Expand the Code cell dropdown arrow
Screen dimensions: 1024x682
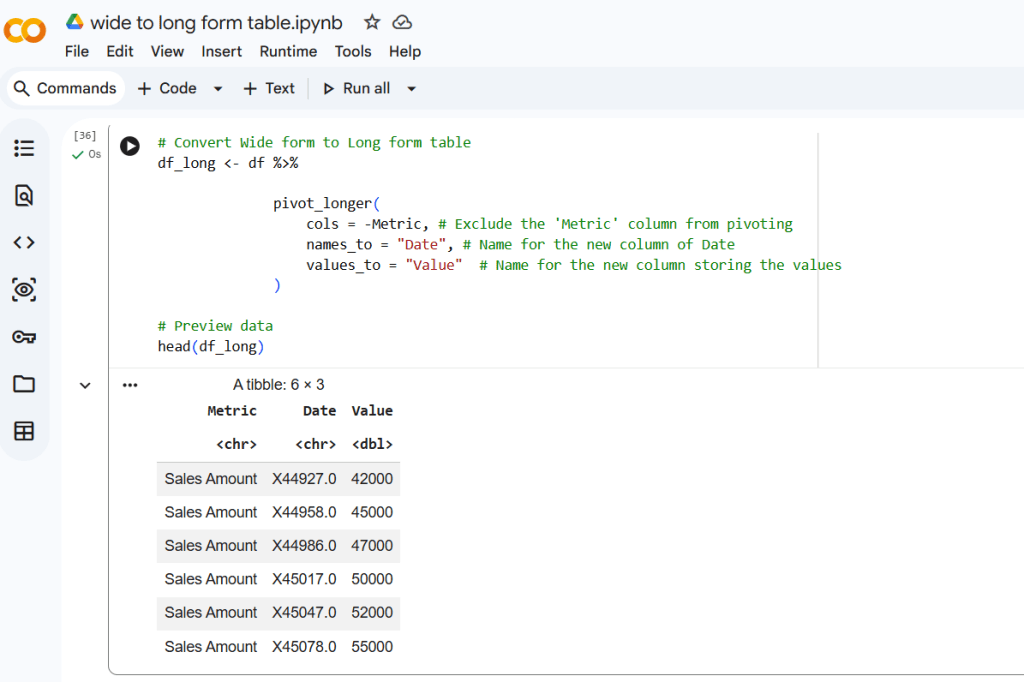point(218,89)
